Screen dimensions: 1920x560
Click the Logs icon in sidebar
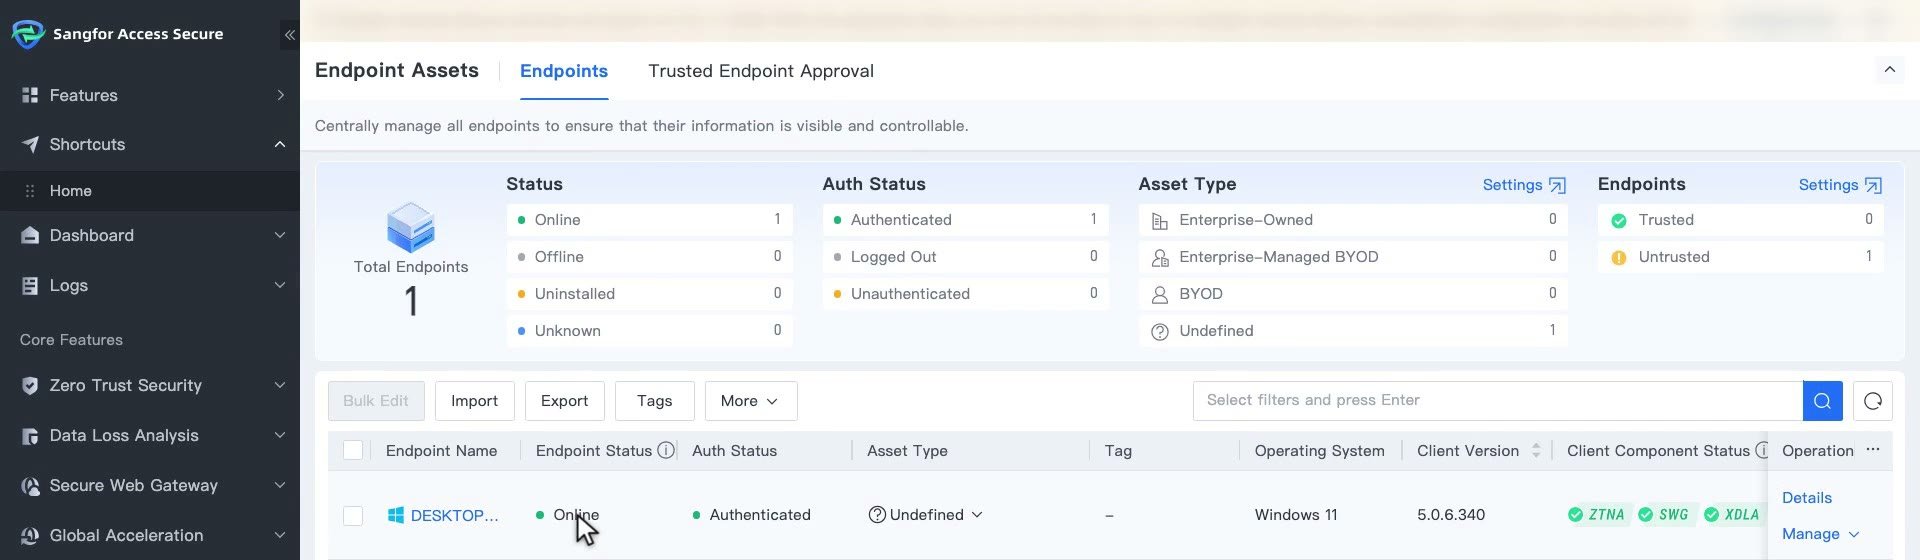(30, 285)
